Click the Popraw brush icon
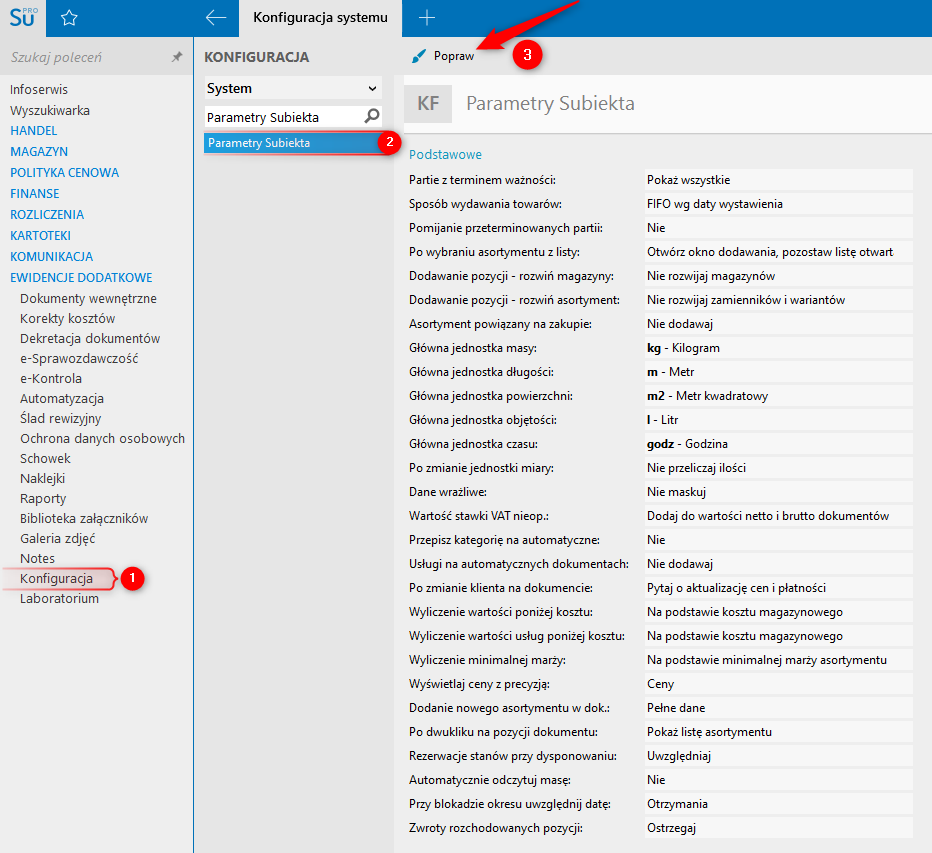The height and width of the screenshot is (853, 932). (419, 56)
